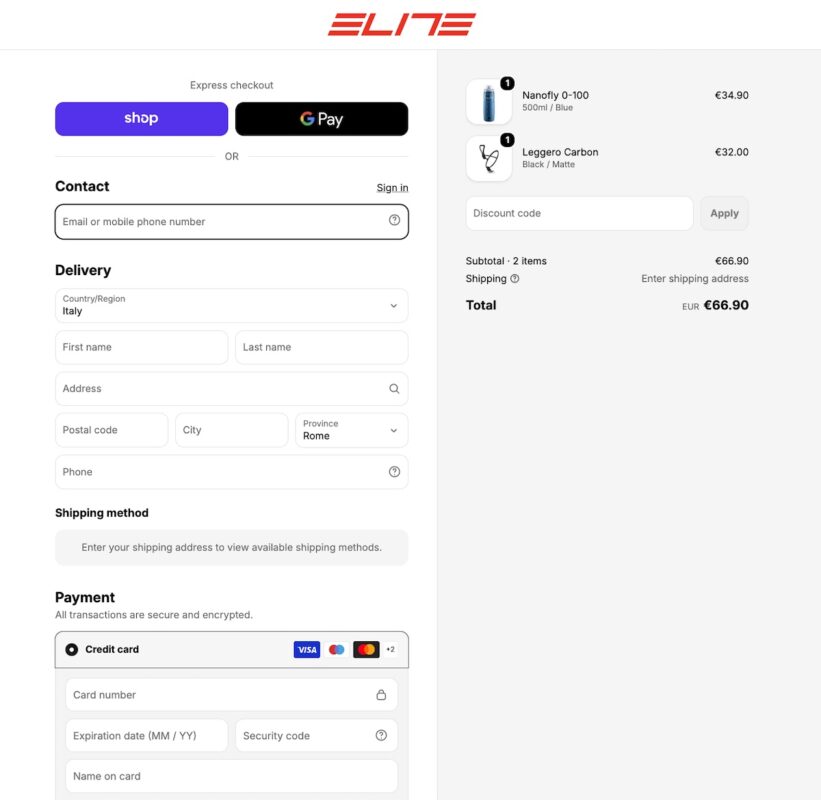Pay with the Shop express checkout button
821x800 pixels.
pos(141,119)
